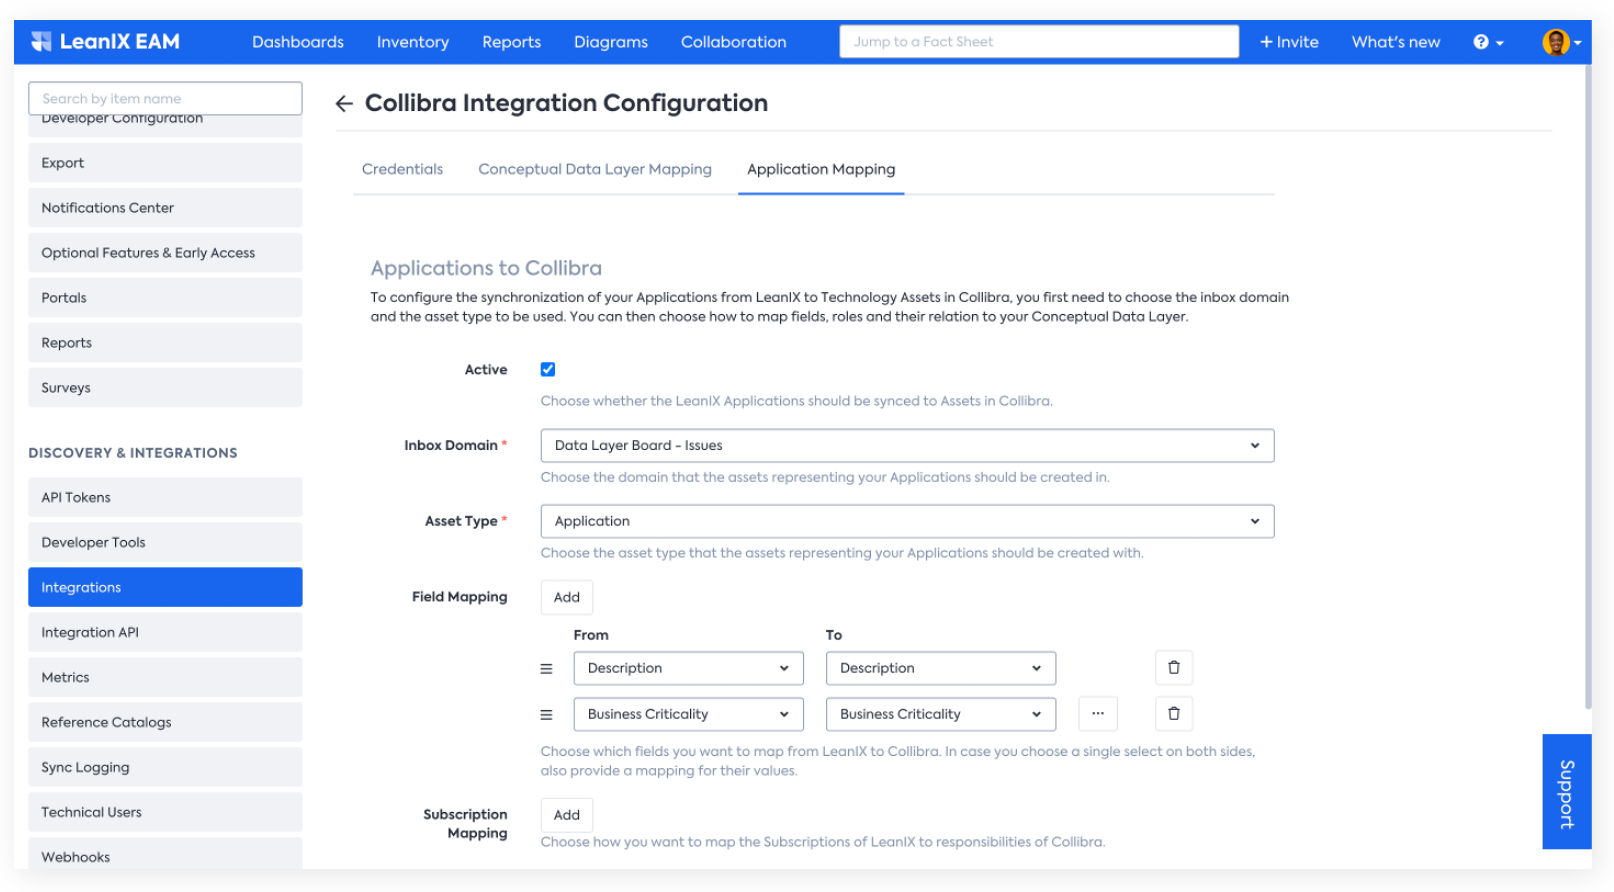Viewport: 1614px width, 892px height.
Task: Change the From field set to Business Criticality
Action: coord(688,714)
